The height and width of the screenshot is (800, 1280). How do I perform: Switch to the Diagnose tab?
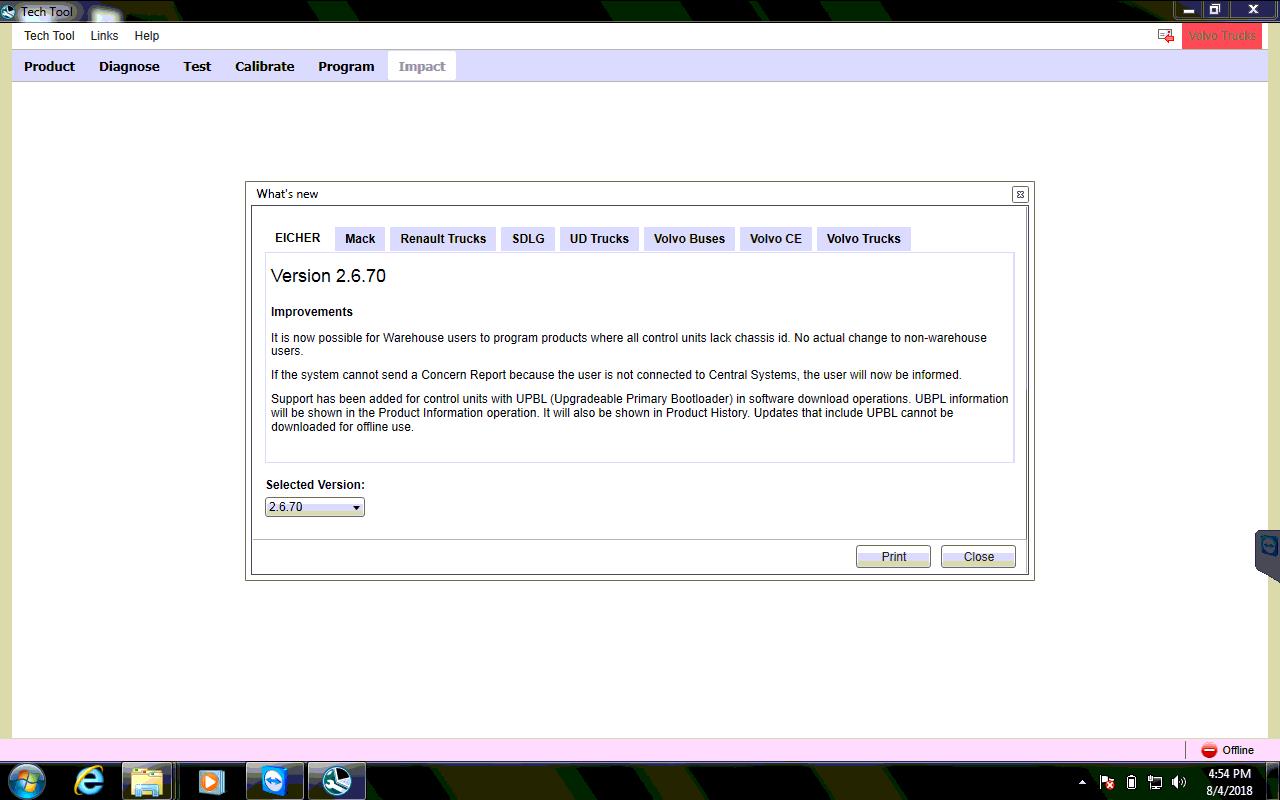[129, 66]
